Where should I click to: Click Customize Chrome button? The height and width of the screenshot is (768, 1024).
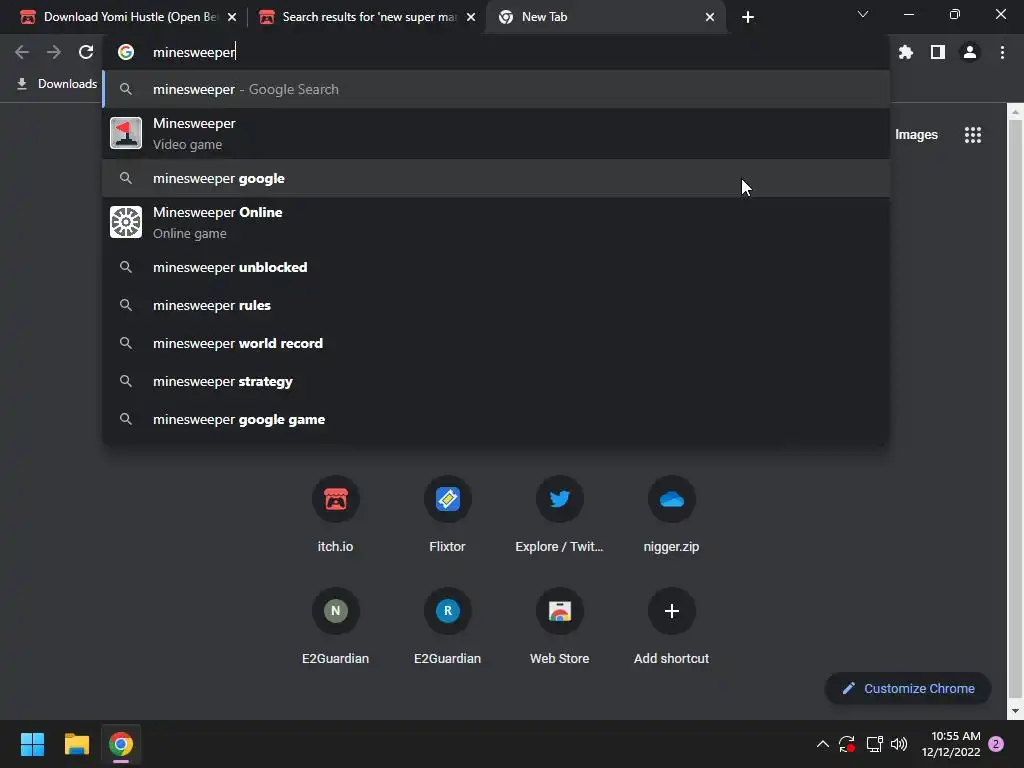click(908, 688)
